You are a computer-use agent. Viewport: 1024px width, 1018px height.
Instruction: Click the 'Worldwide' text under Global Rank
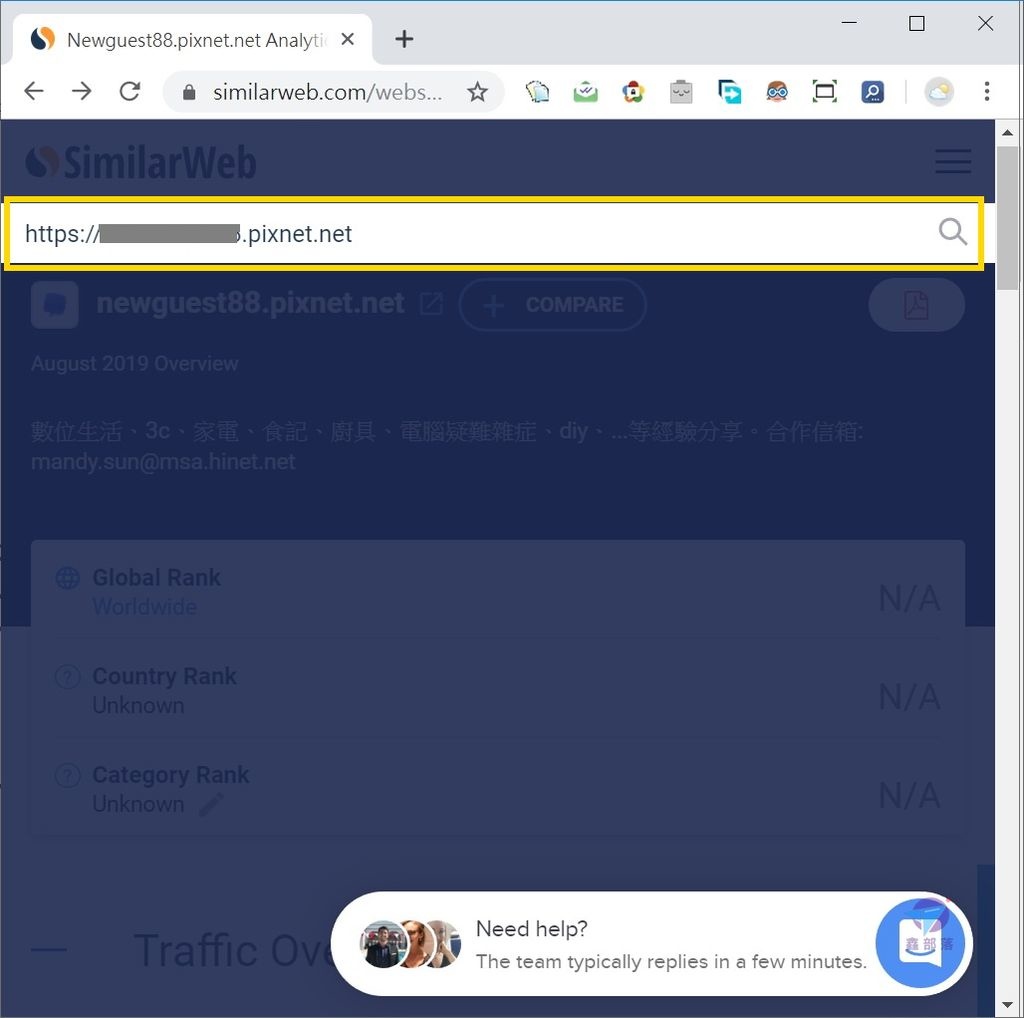click(x=144, y=607)
